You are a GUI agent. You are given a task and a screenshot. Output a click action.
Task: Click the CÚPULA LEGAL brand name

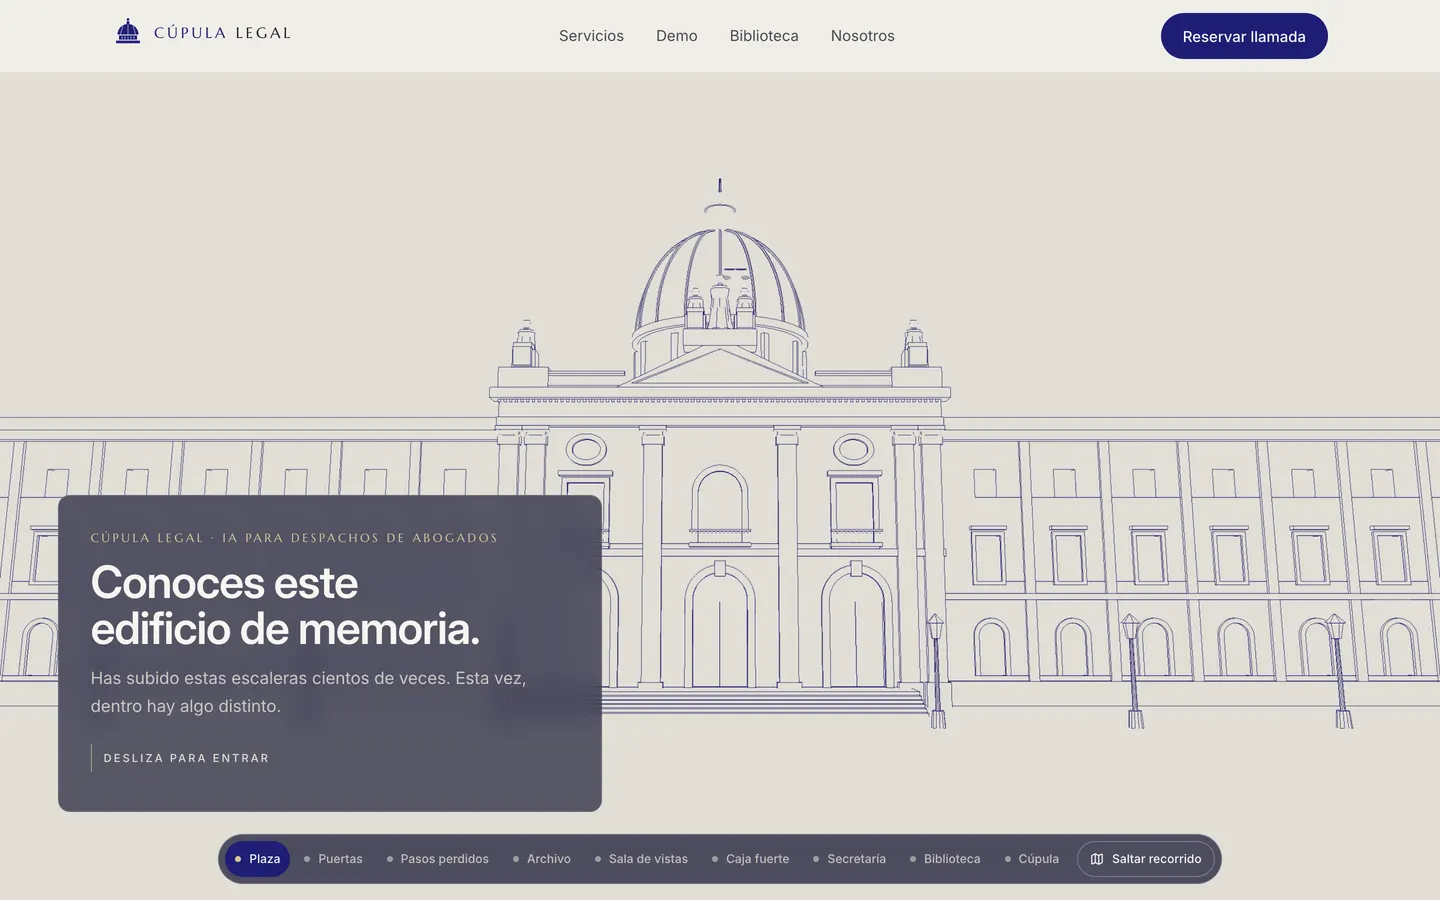pos(222,33)
